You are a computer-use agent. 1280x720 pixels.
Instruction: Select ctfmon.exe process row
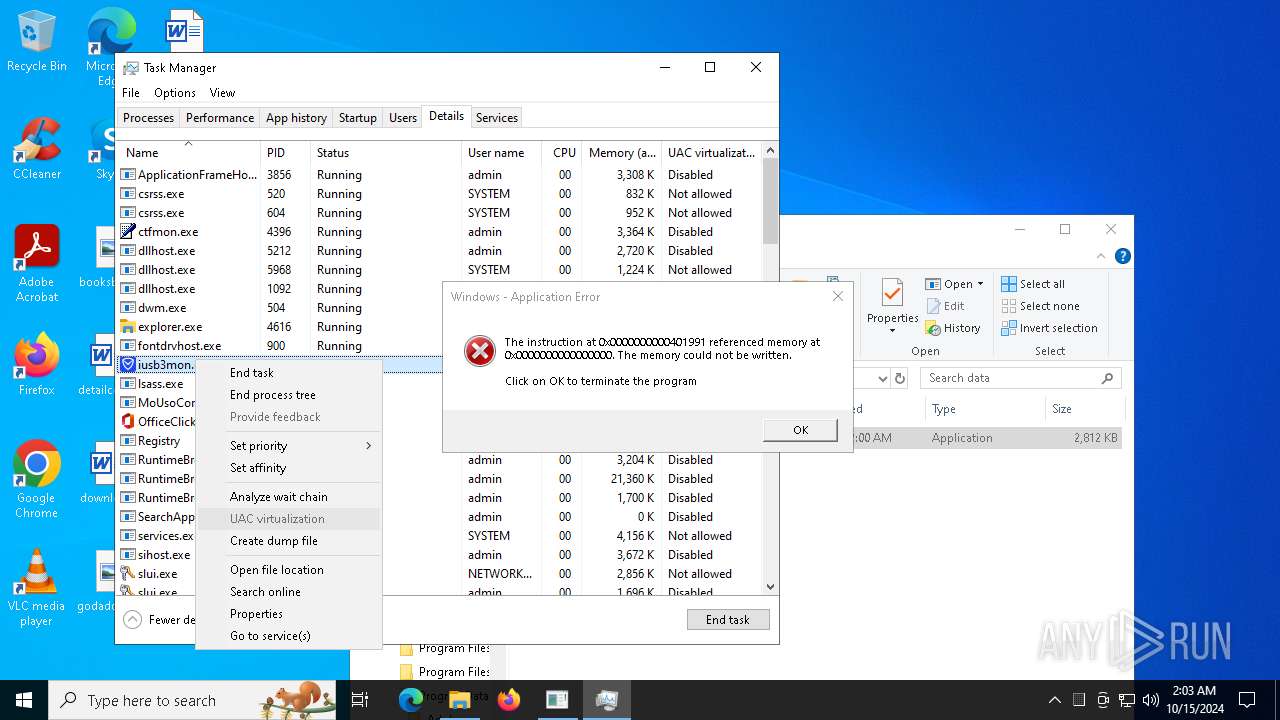click(x=438, y=232)
